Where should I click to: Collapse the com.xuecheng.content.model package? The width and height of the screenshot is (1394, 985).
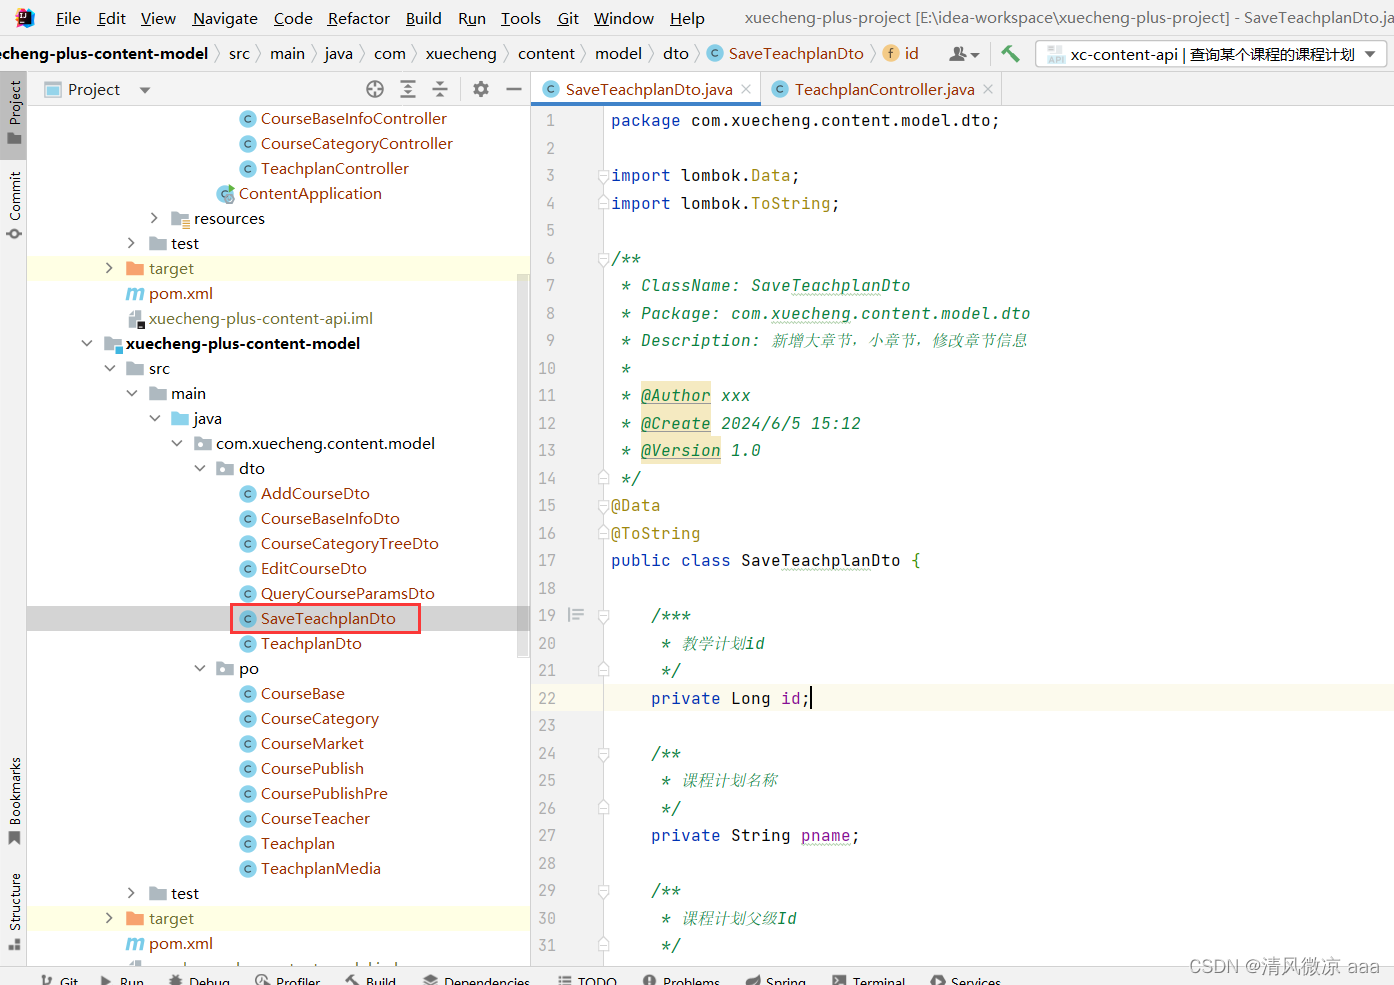177,443
